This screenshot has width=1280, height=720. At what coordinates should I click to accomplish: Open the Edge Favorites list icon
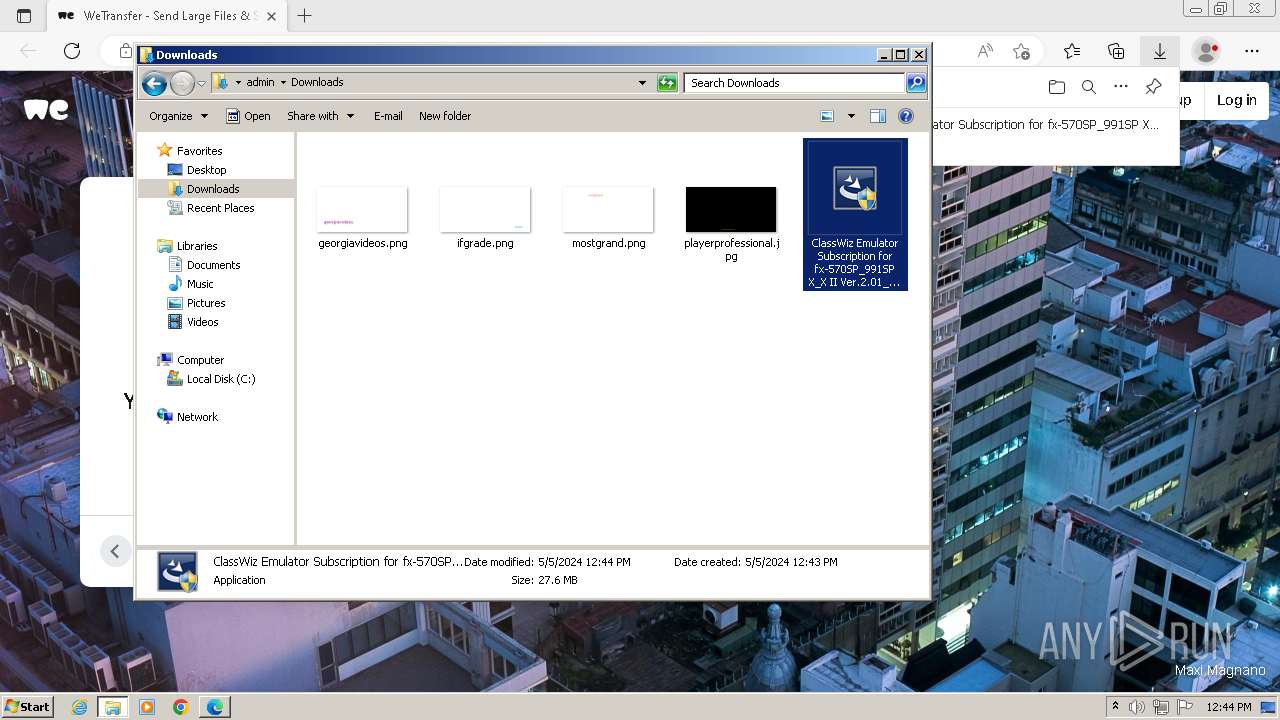[x=1072, y=51]
